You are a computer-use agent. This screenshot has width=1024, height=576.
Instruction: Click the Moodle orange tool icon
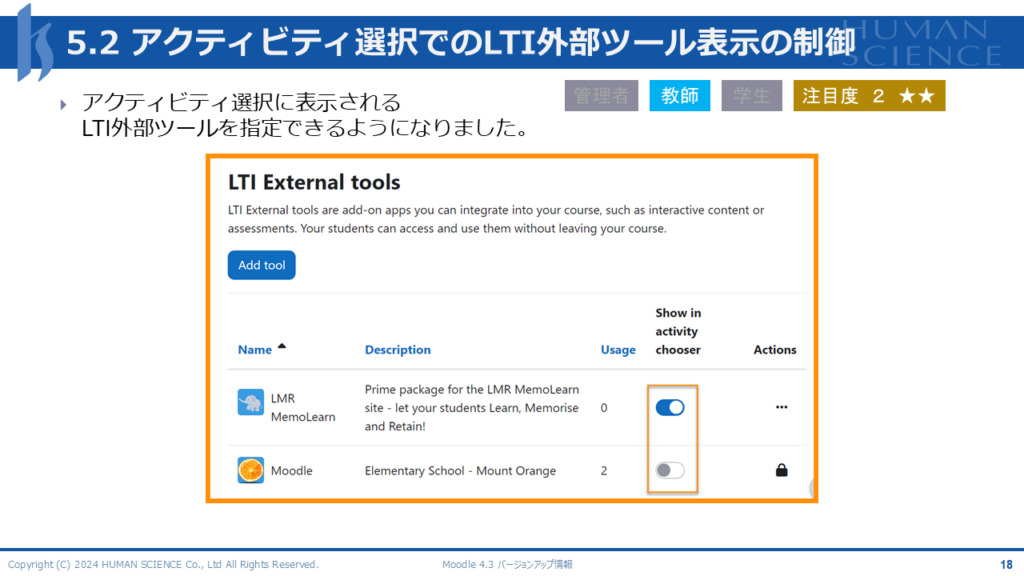pyautogui.click(x=251, y=470)
